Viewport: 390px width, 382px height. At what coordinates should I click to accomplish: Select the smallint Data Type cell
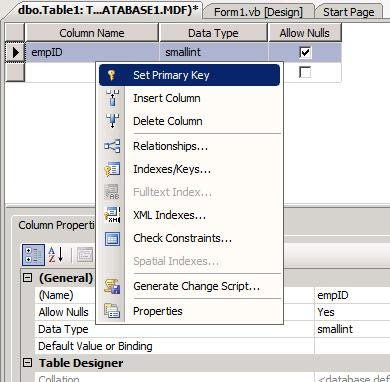tap(213, 52)
